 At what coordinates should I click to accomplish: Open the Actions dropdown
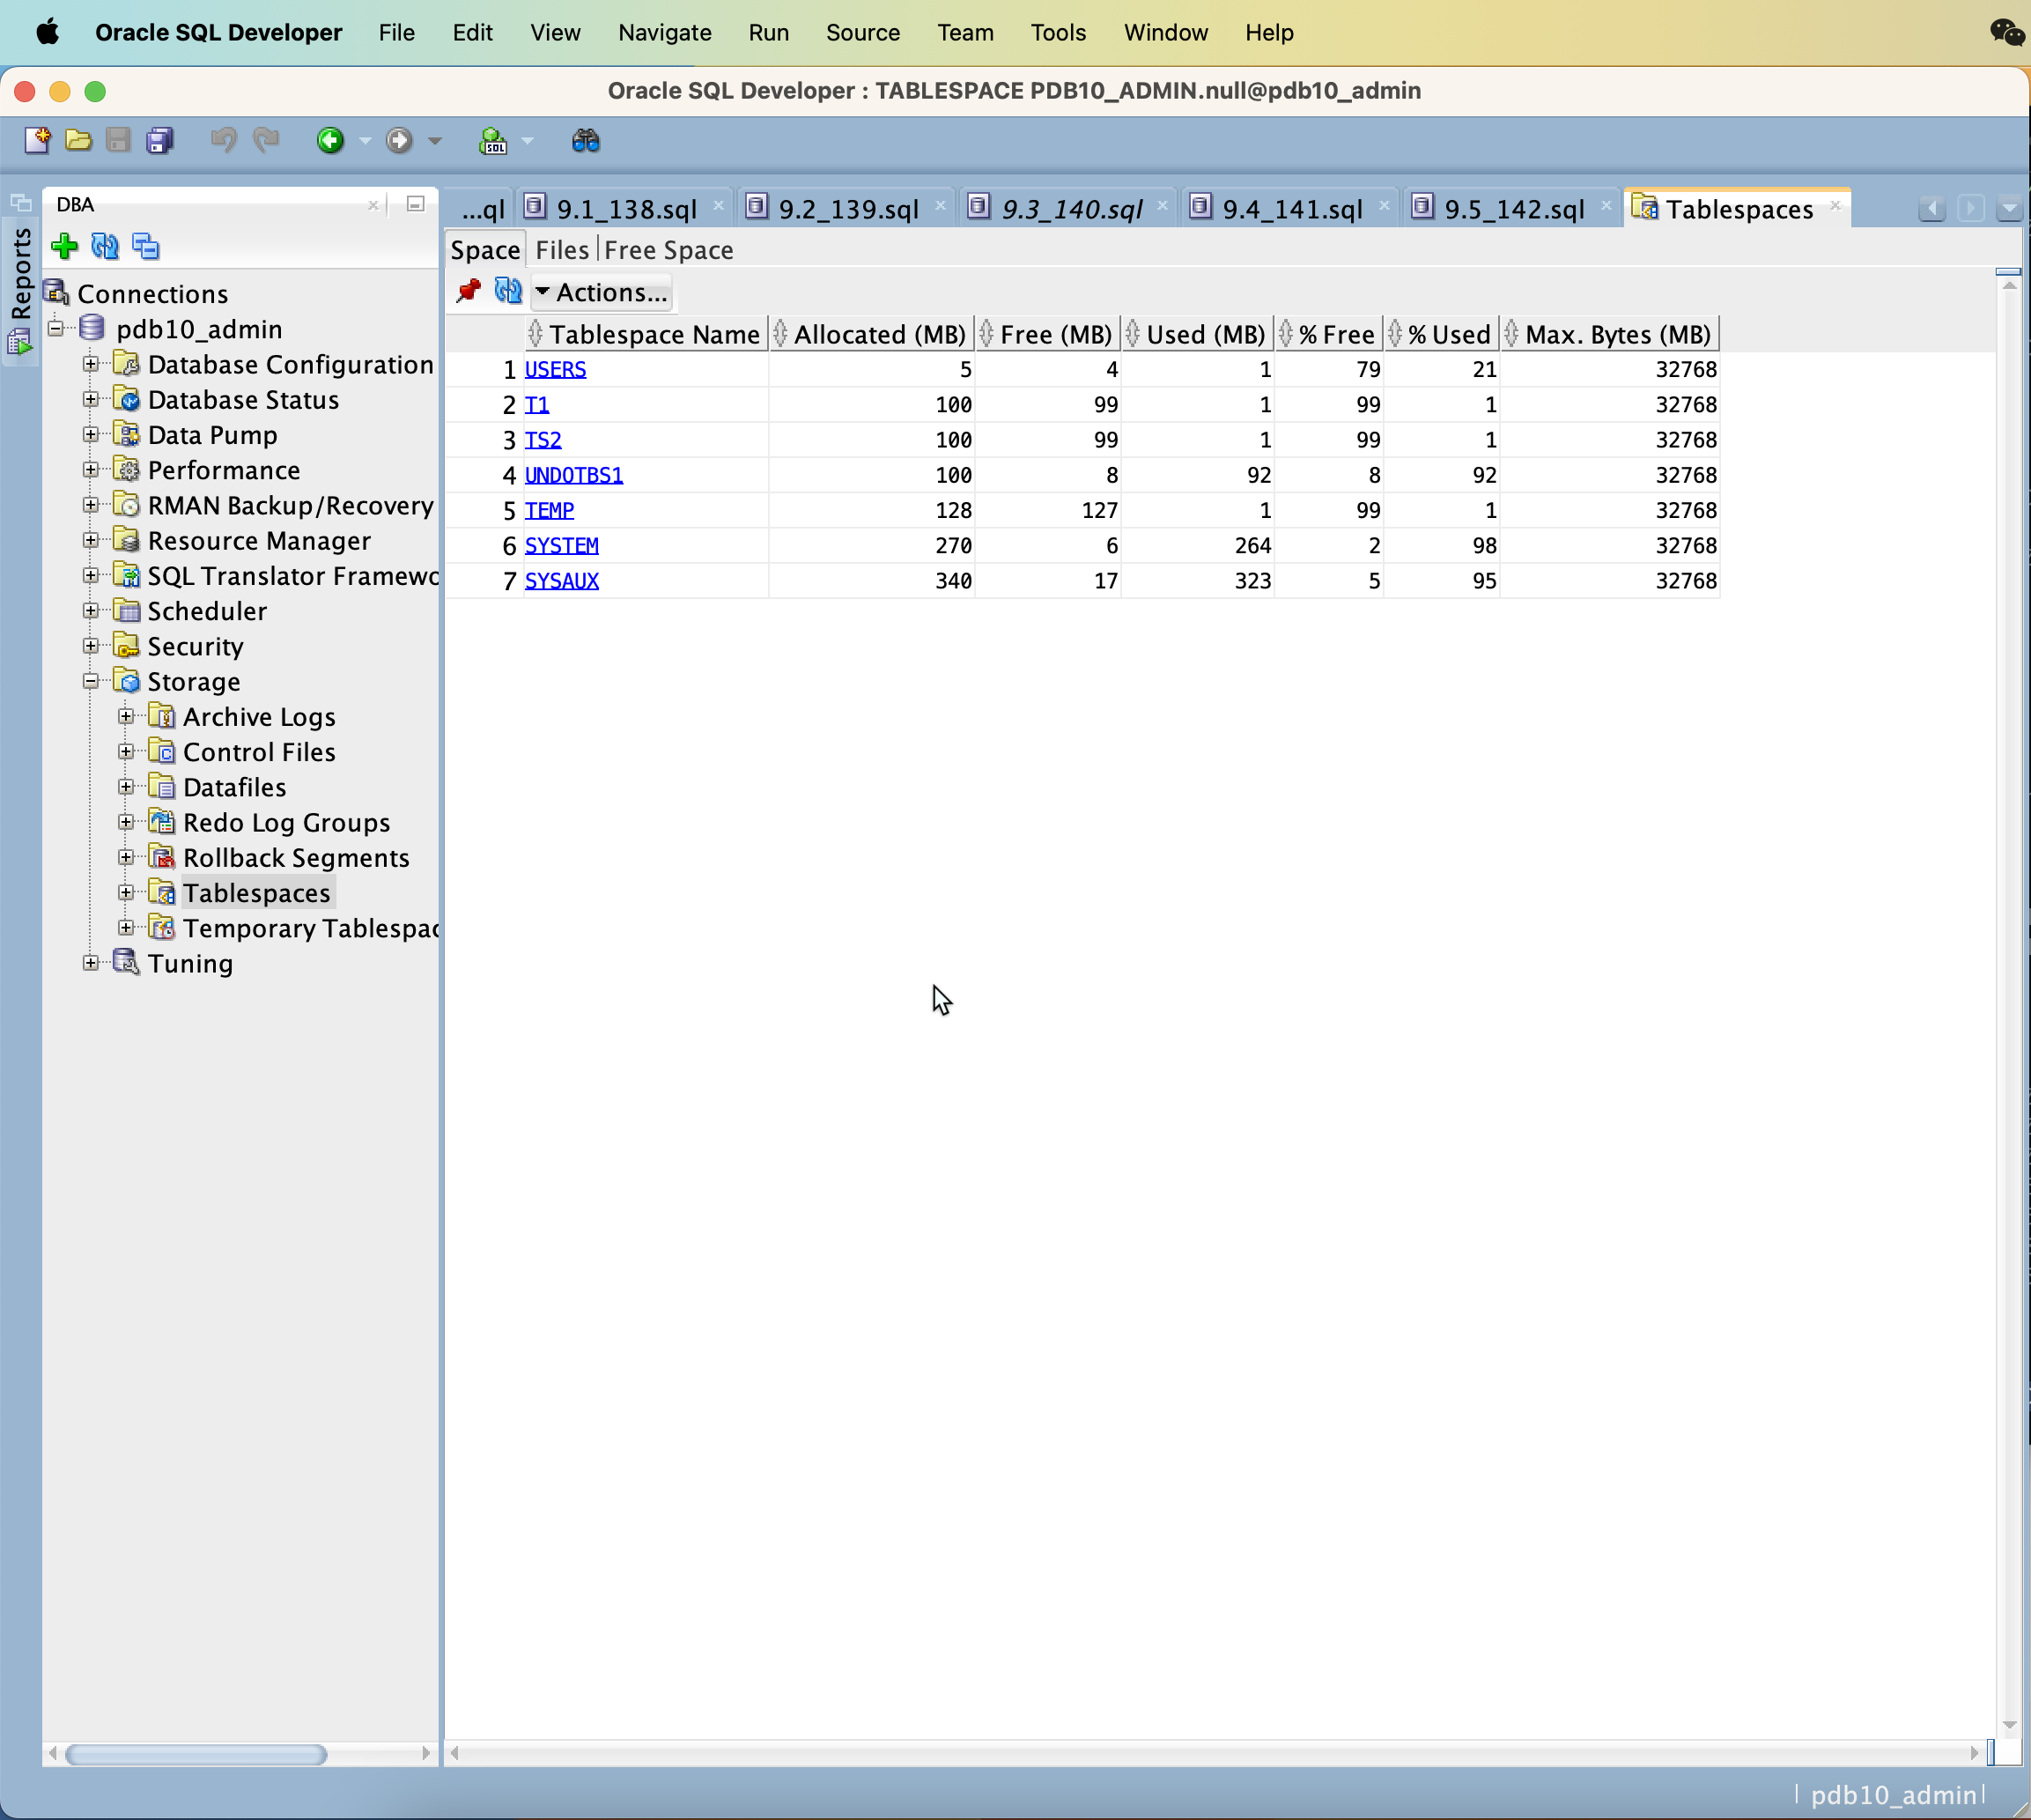pyautogui.click(x=601, y=292)
